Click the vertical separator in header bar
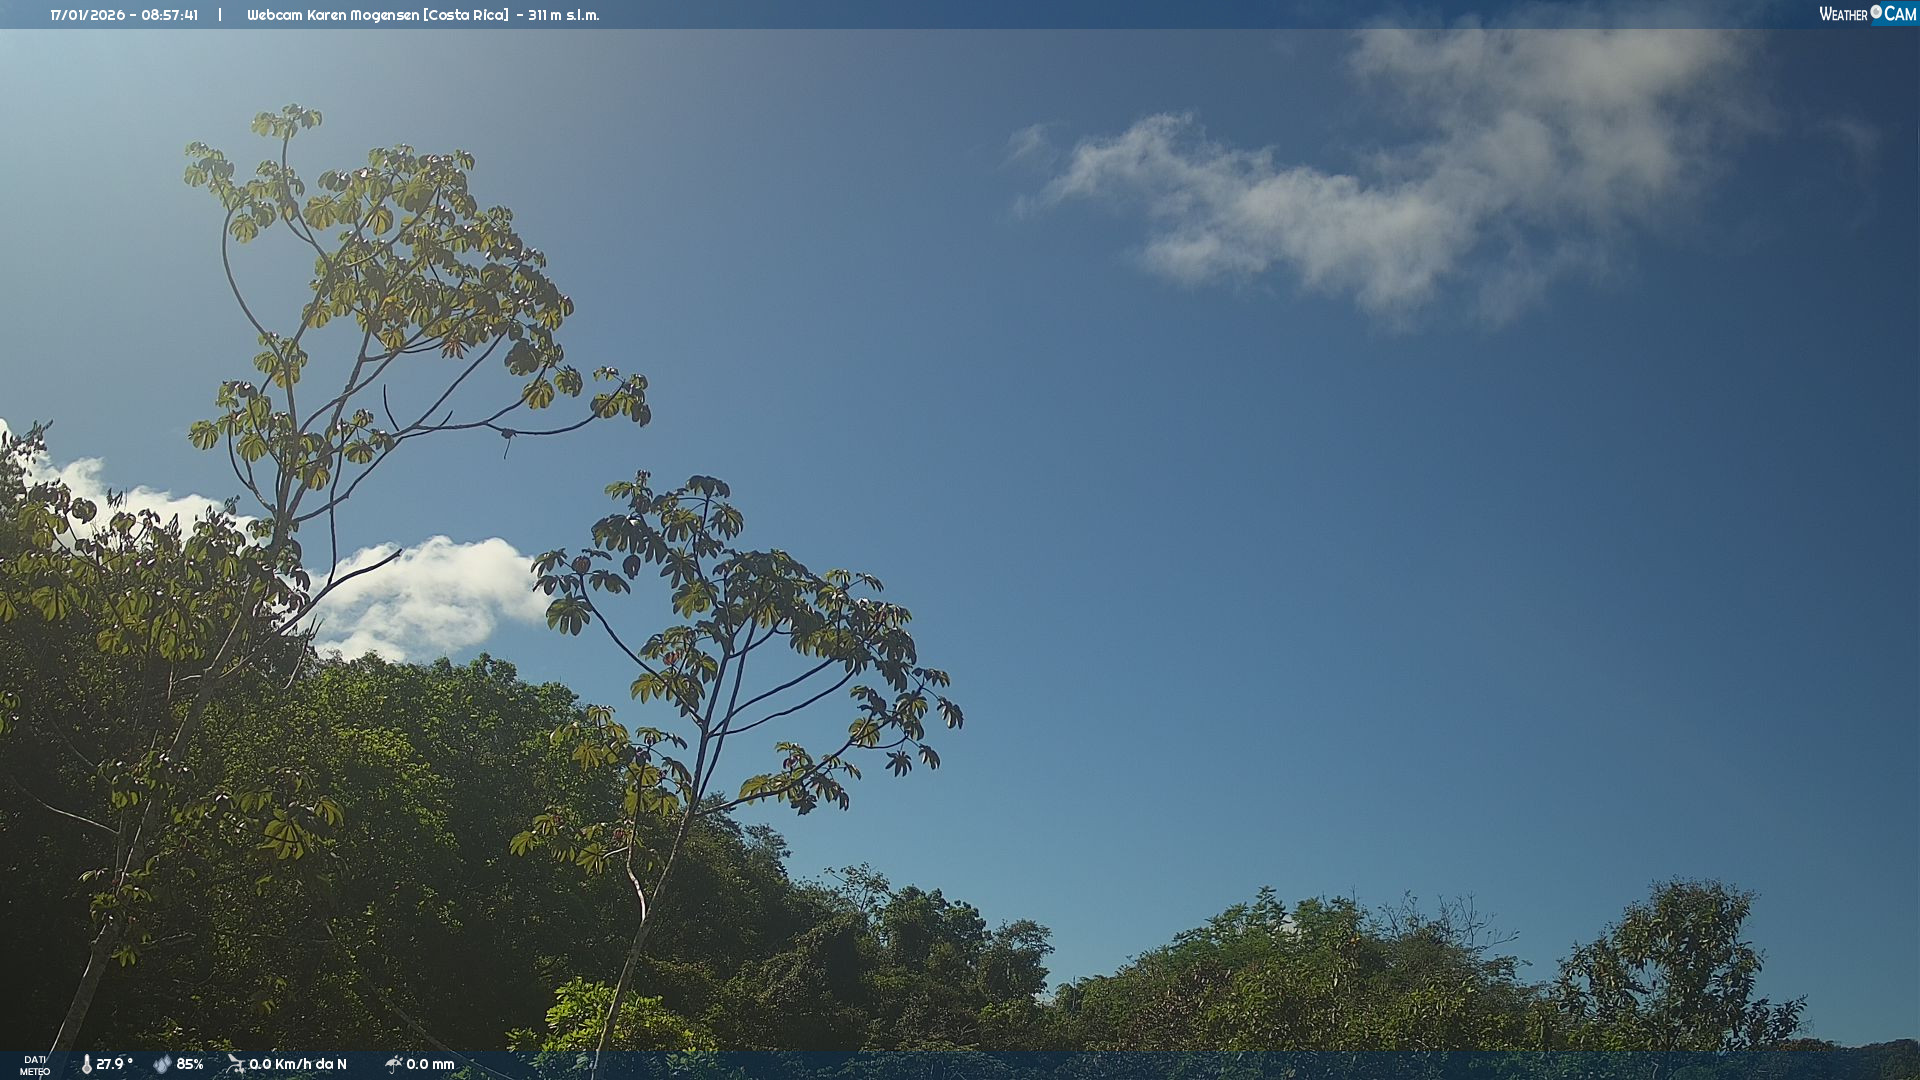 [x=220, y=15]
